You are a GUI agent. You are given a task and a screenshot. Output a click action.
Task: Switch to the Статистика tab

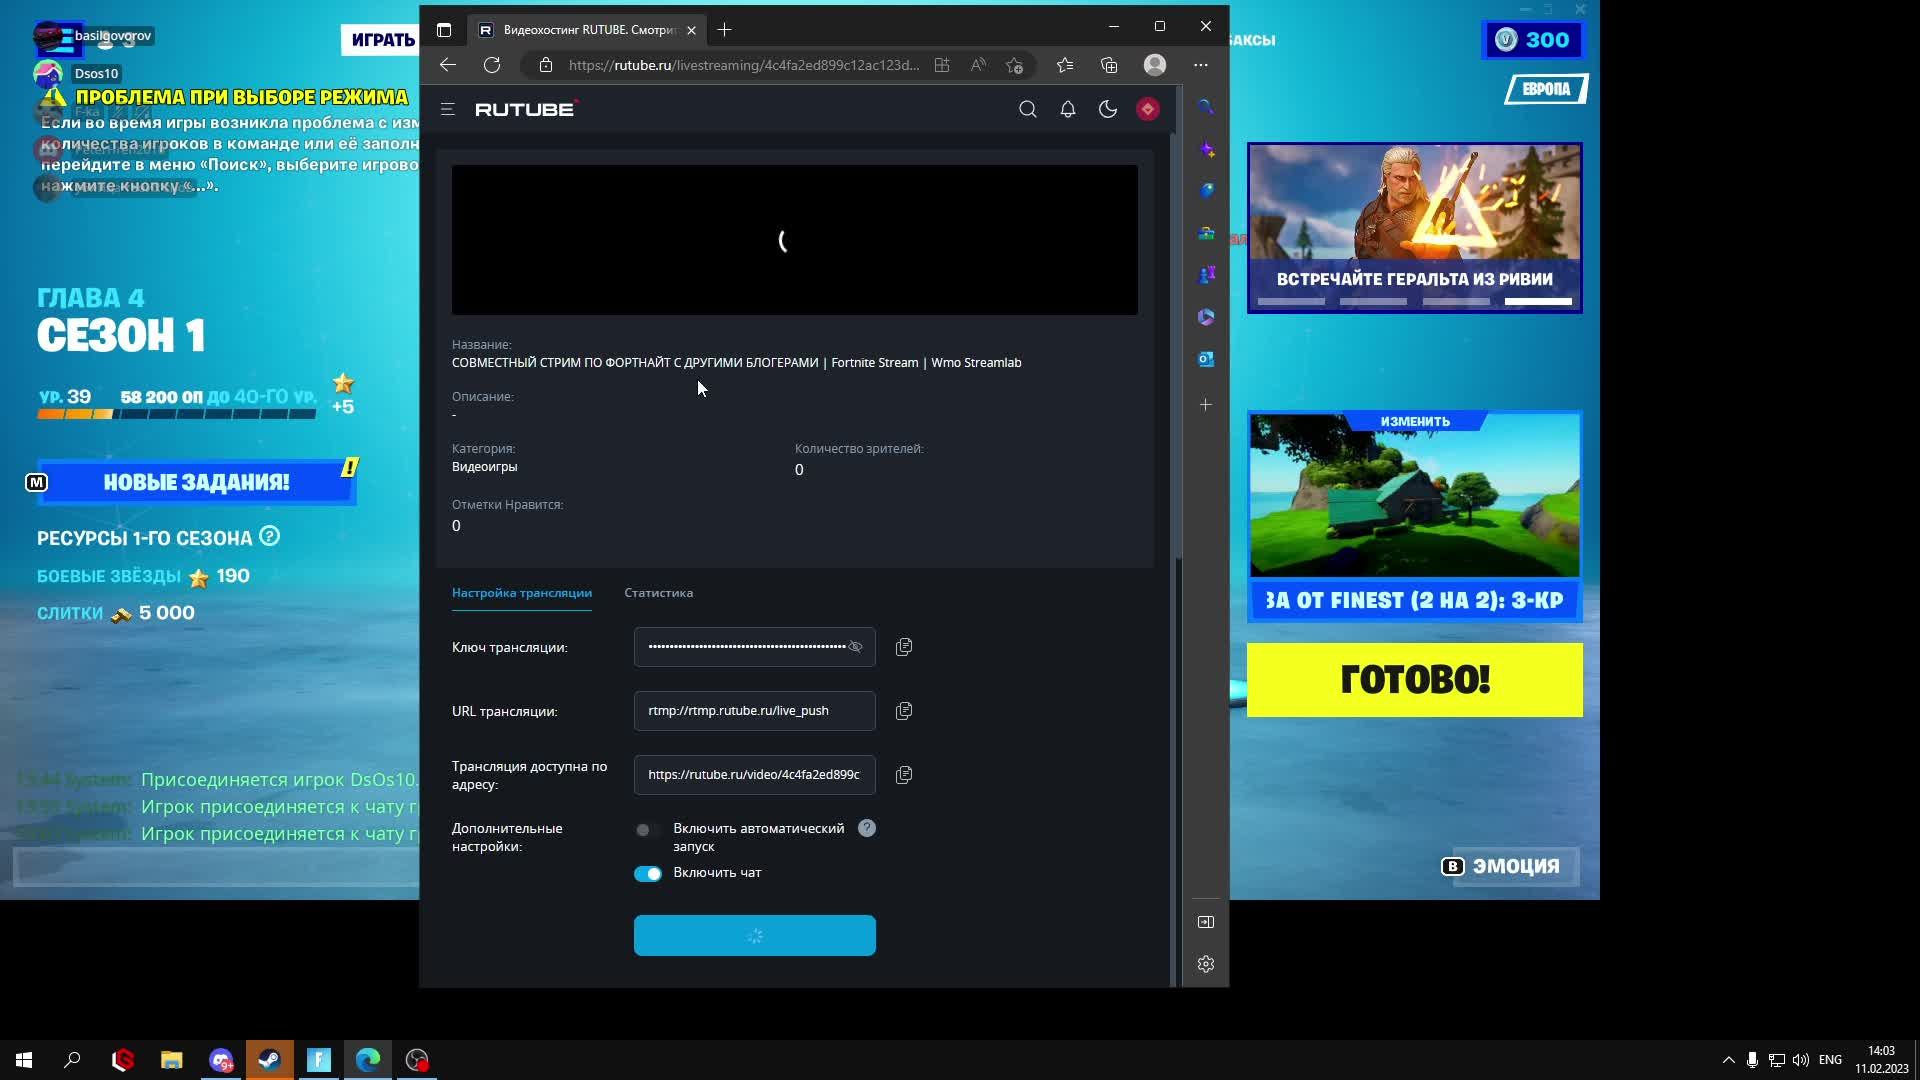tap(658, 593)
